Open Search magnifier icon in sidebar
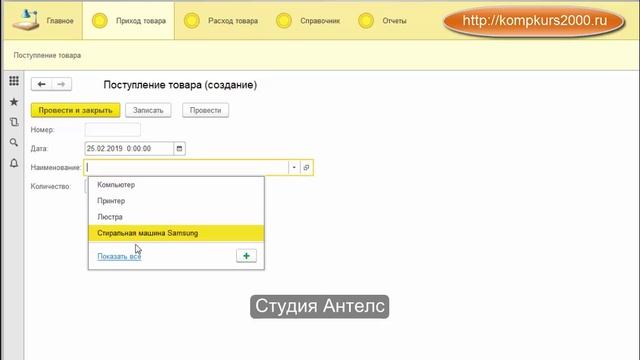The height and width of the screenshot is (360, 640). pyautogui.click(x=14, y=142)
